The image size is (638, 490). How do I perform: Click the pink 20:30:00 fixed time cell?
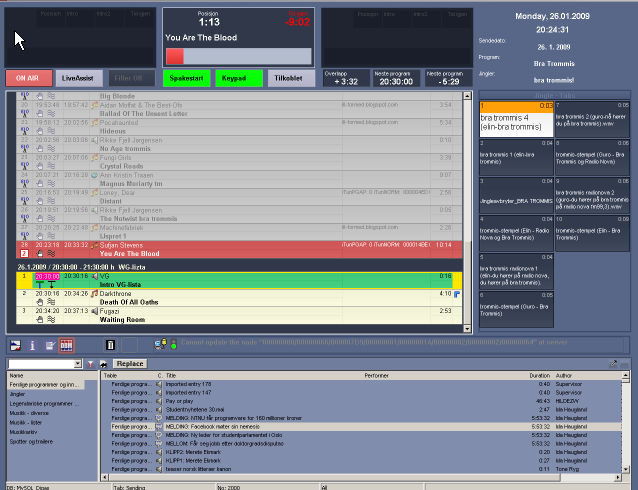pyautogui.click(x=47, y=276)
